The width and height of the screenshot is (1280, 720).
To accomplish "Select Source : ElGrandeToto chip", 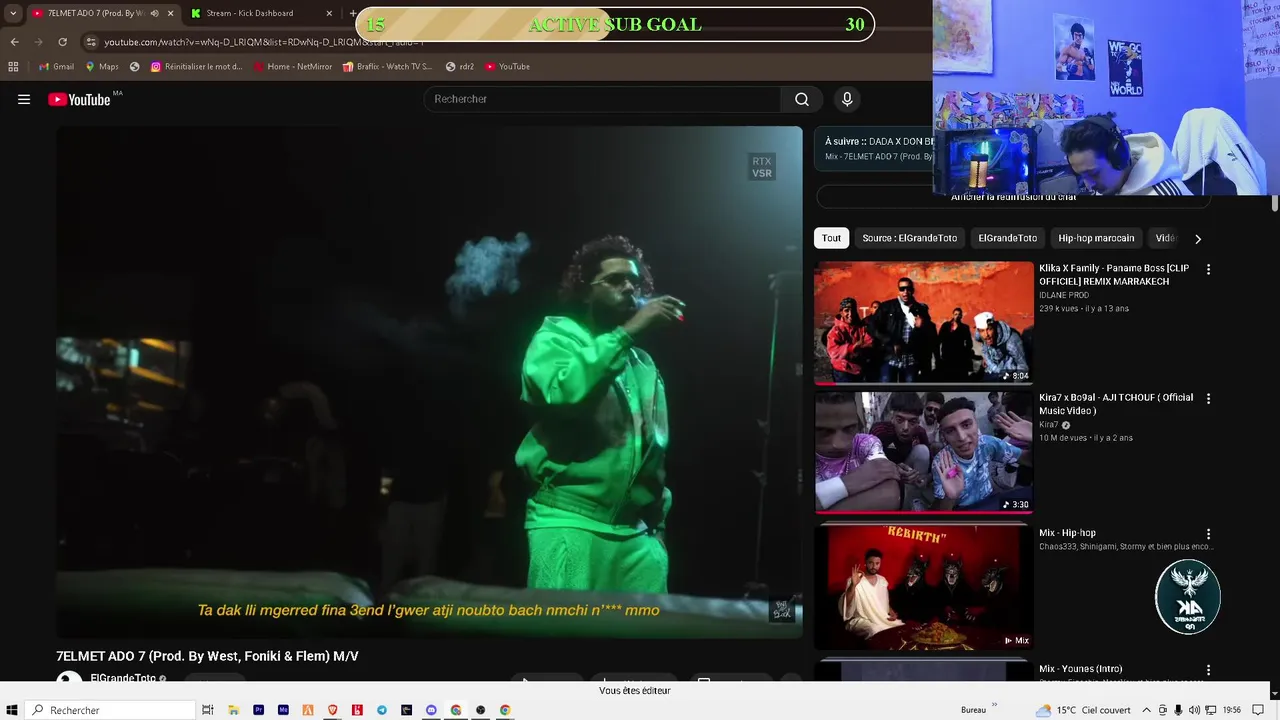I will [910, 238].
